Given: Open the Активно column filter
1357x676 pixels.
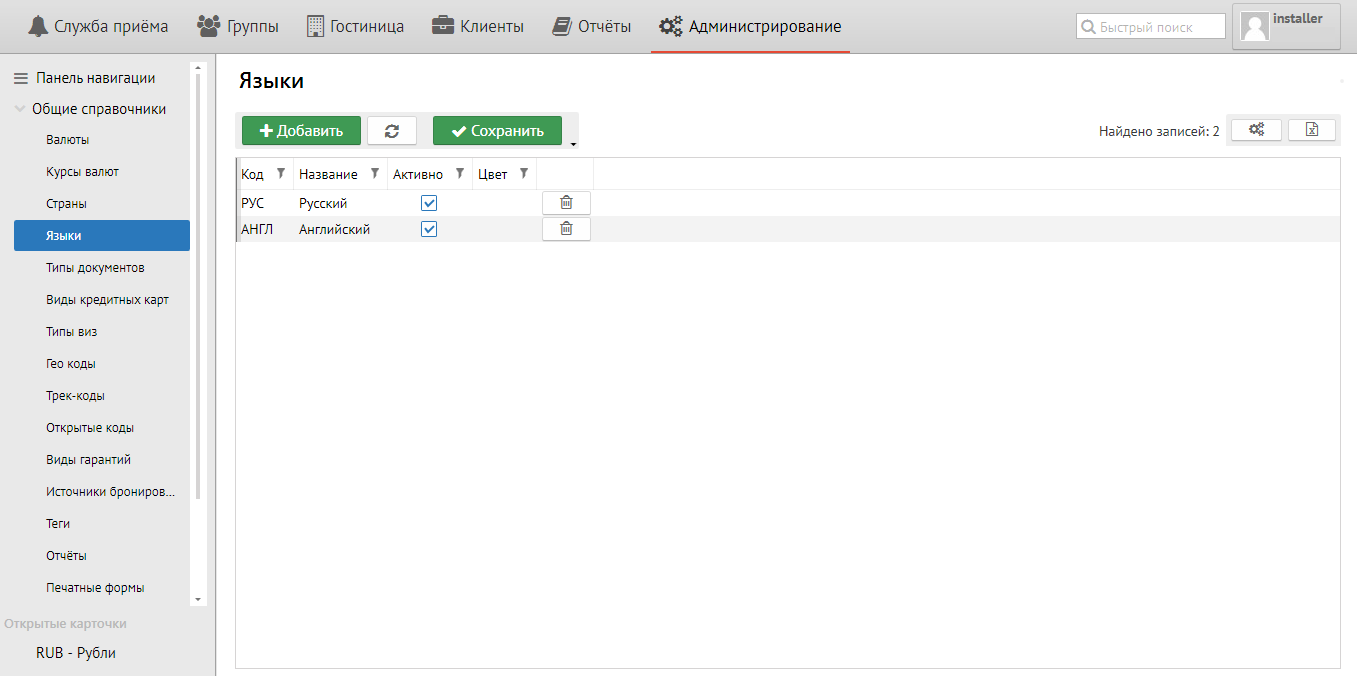Looking at the screenshot, I should [x=460, y=173].
